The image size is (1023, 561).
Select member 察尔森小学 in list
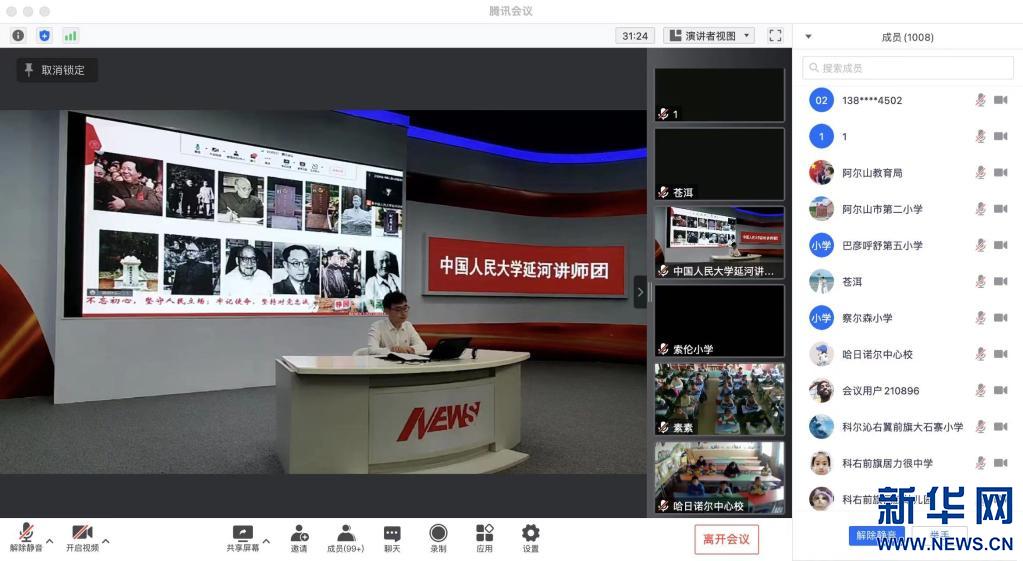click(x=908, y=318)
